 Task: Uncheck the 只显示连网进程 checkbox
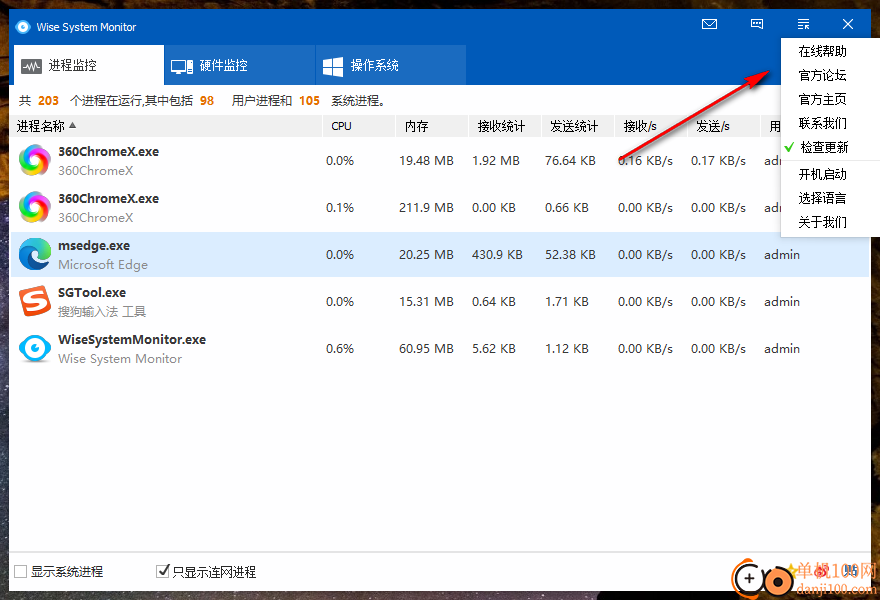point(162,571)
